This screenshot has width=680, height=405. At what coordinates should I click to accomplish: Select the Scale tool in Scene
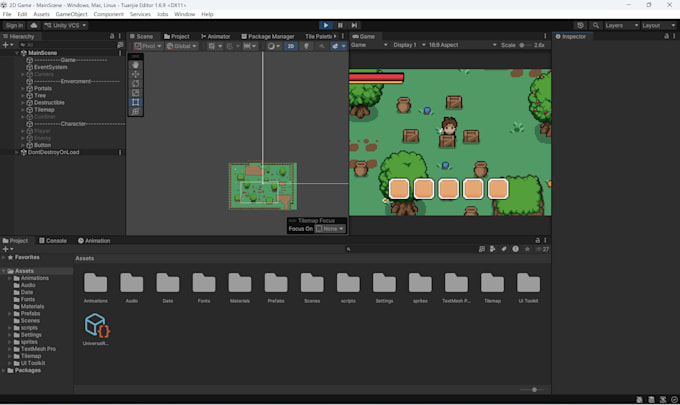[x=135, y=93]
